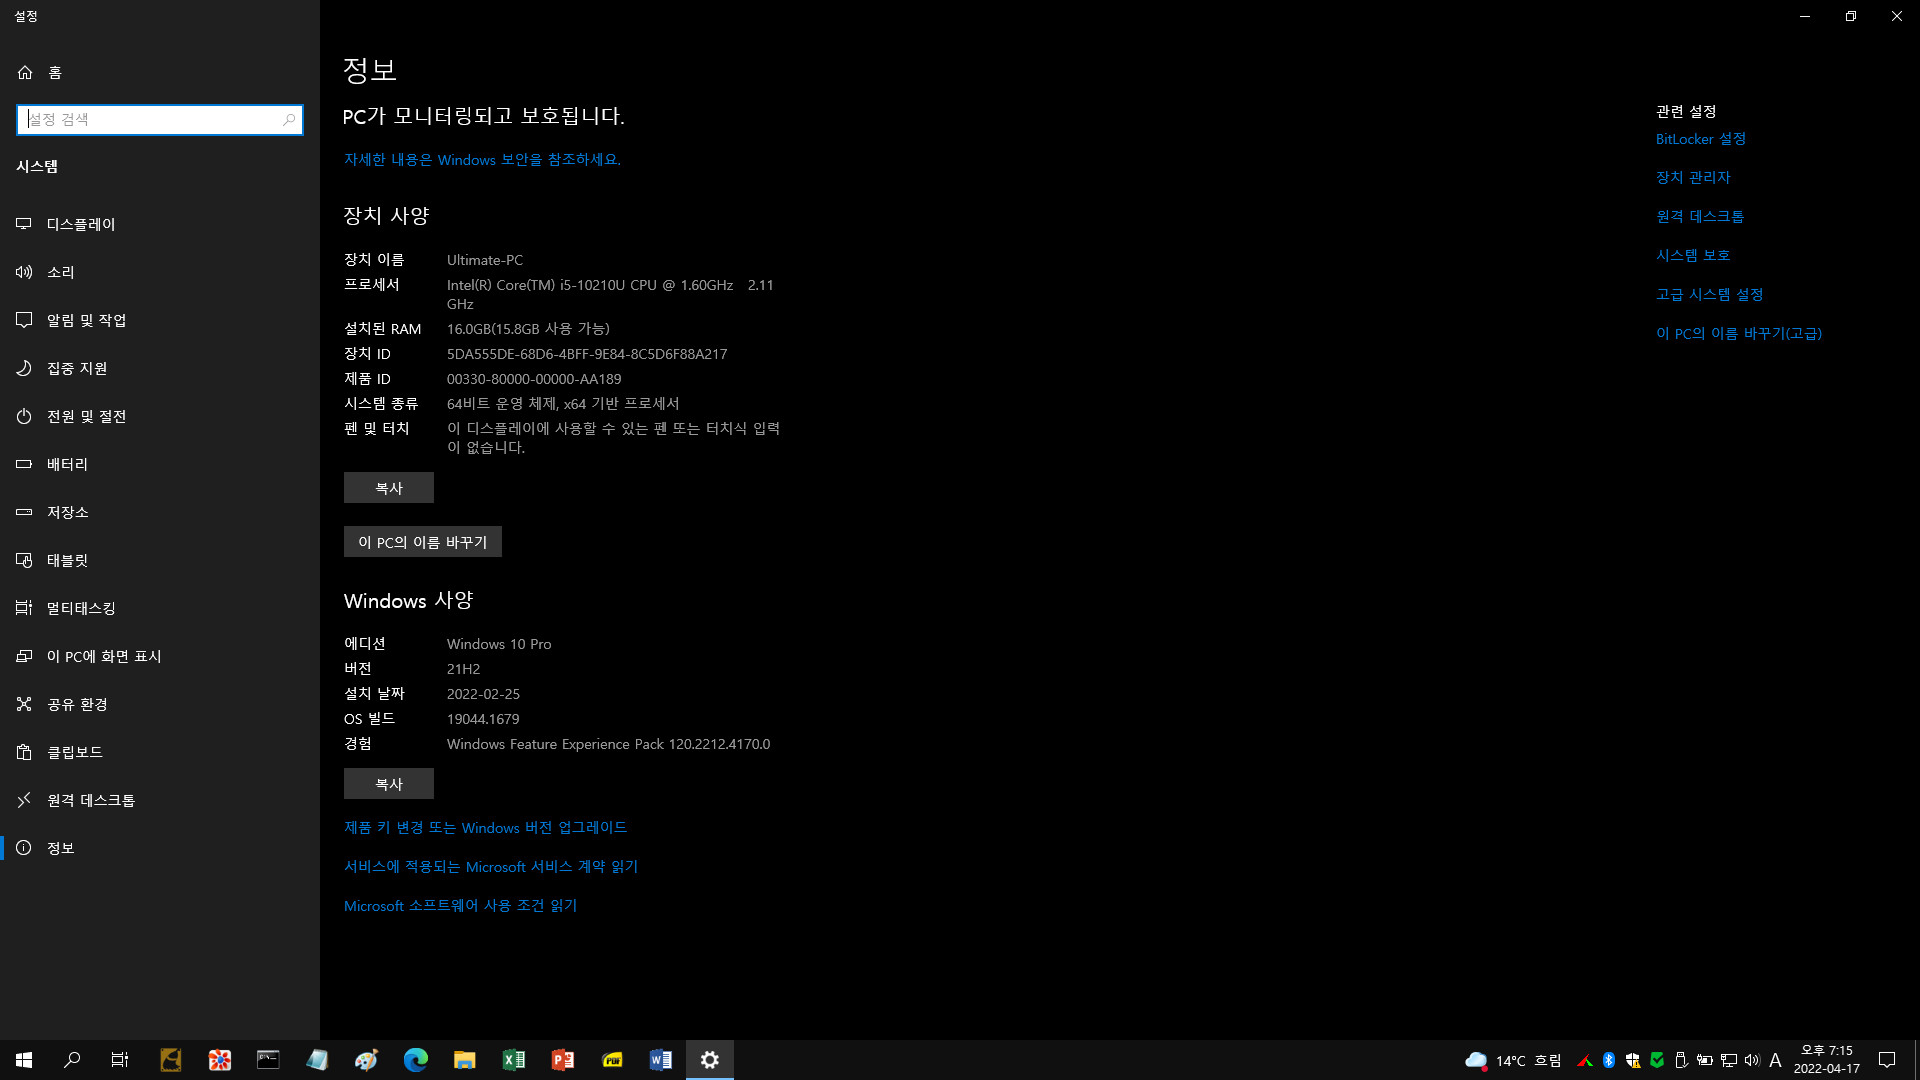The image size is (1920, 1080).
Task: Launch Excel from the taskbar
Action: pyautogui.click(x=513, y=1060)
